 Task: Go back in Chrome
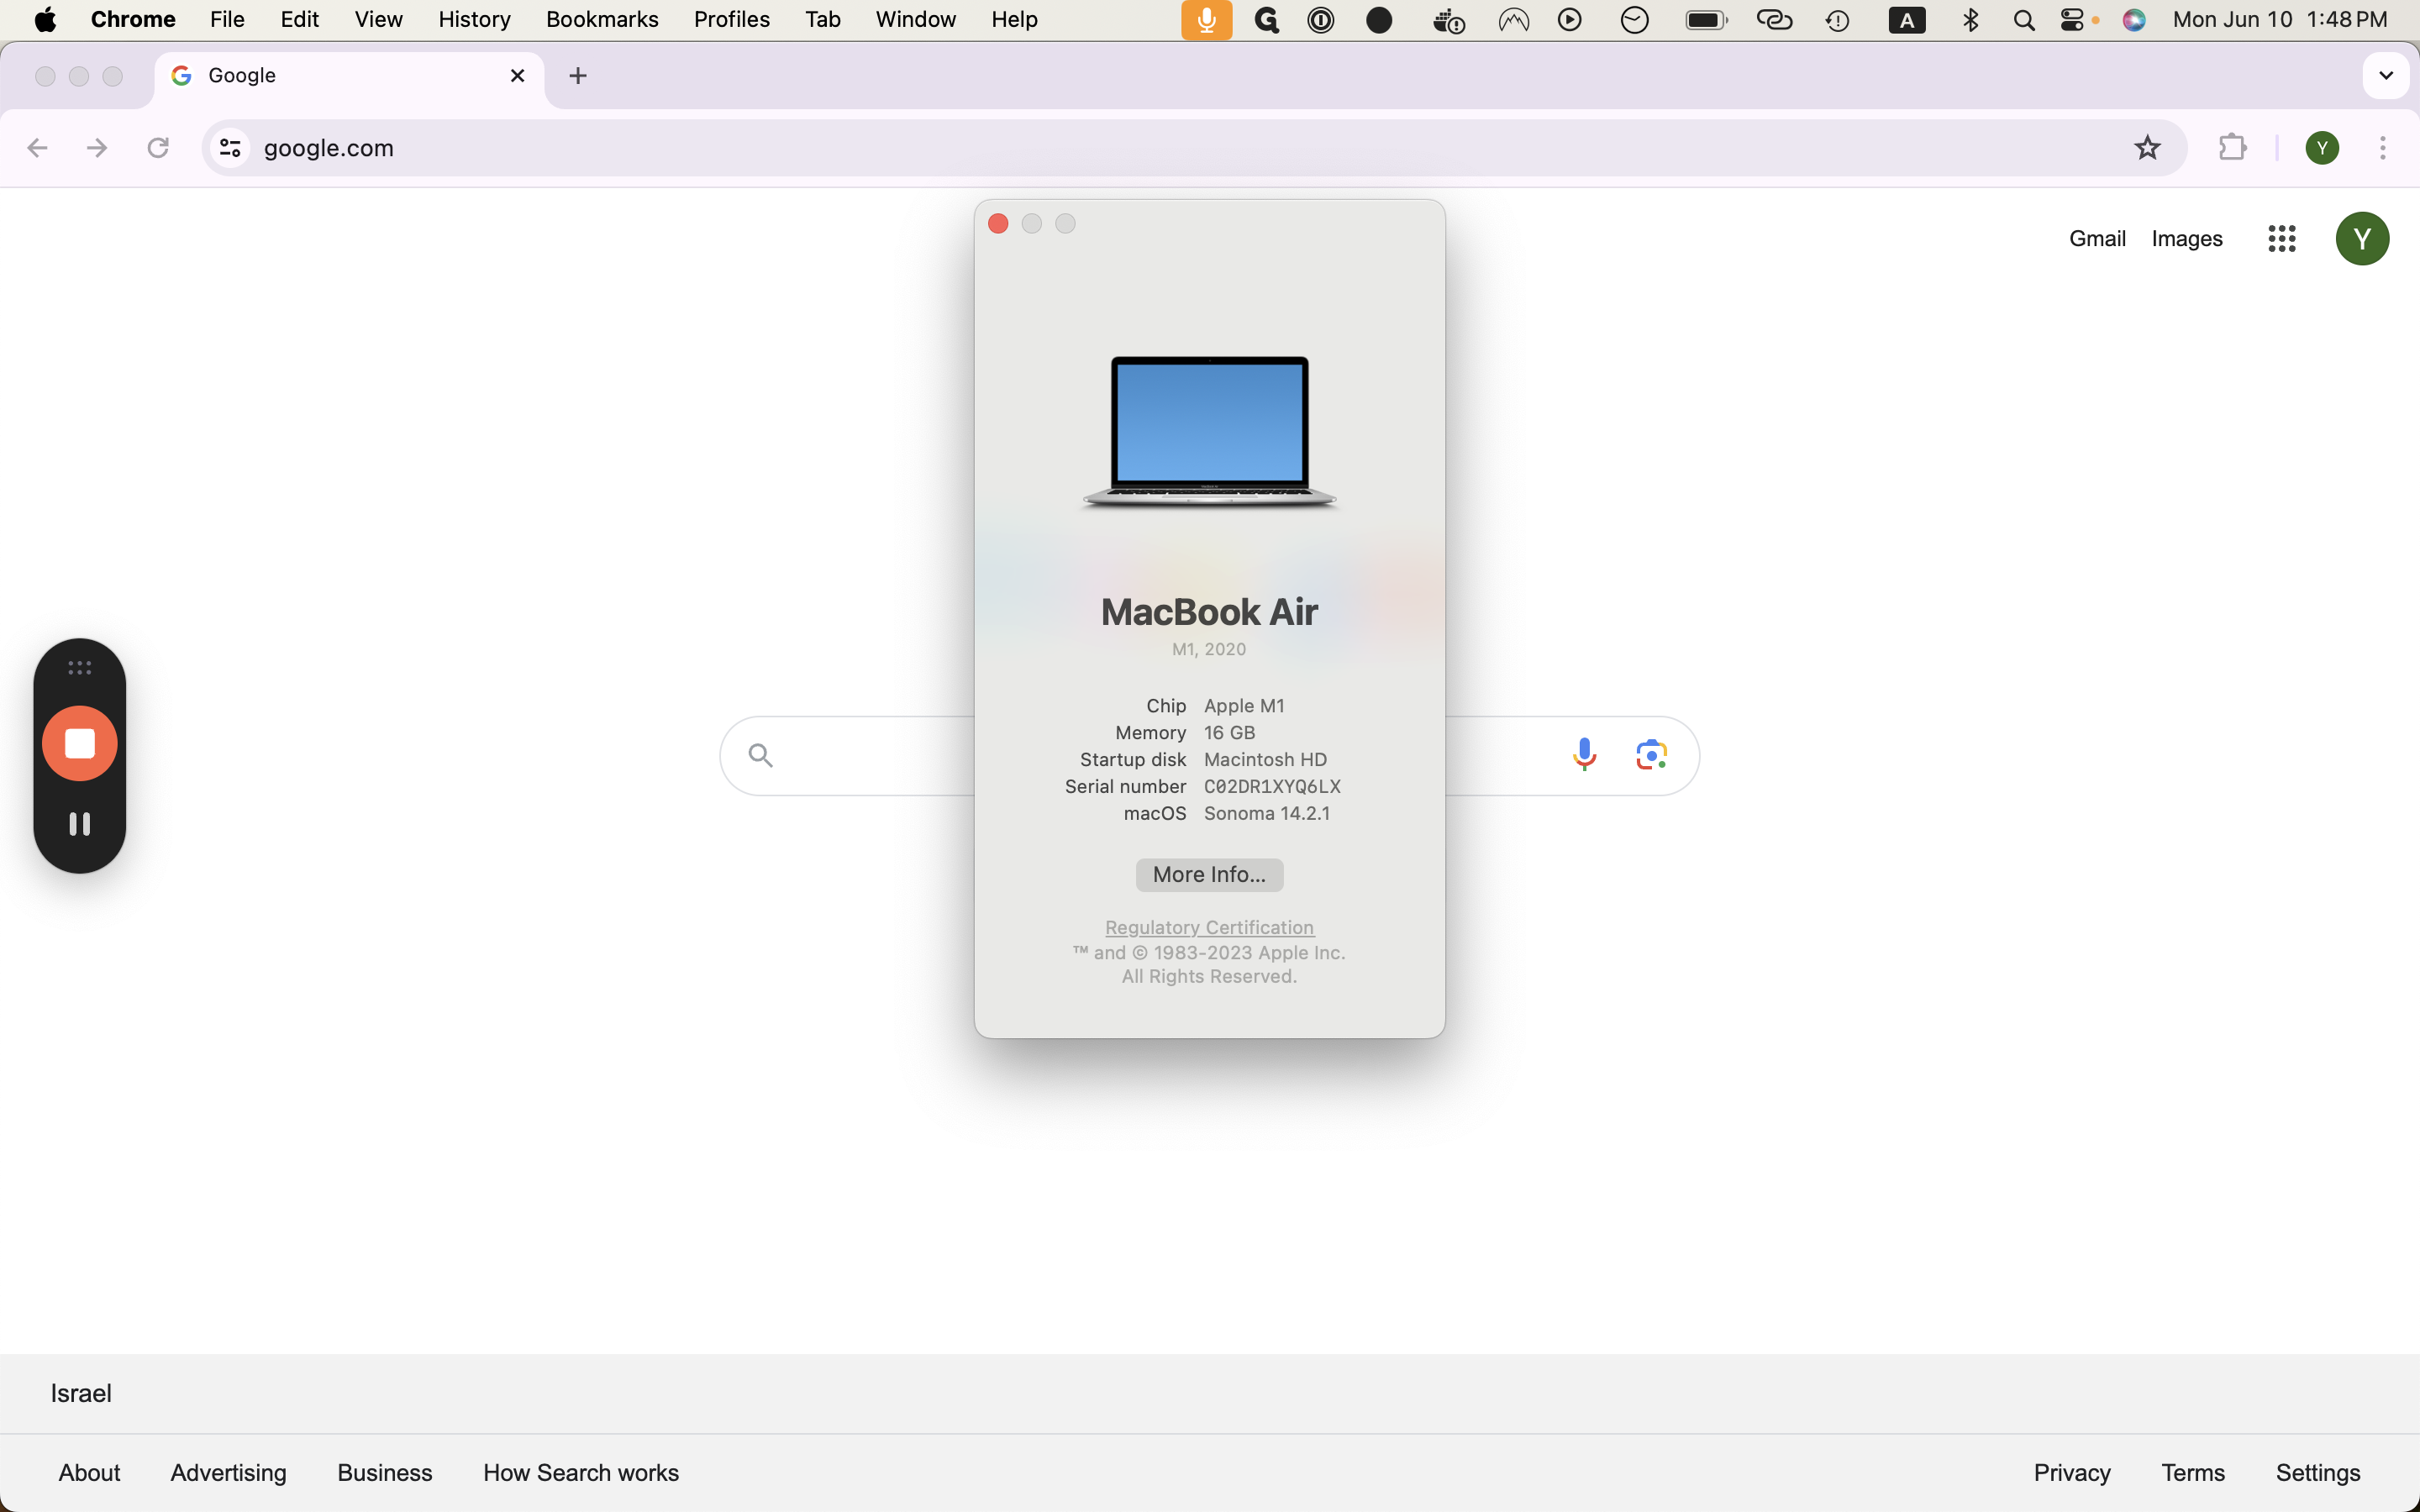click(38, 148)
